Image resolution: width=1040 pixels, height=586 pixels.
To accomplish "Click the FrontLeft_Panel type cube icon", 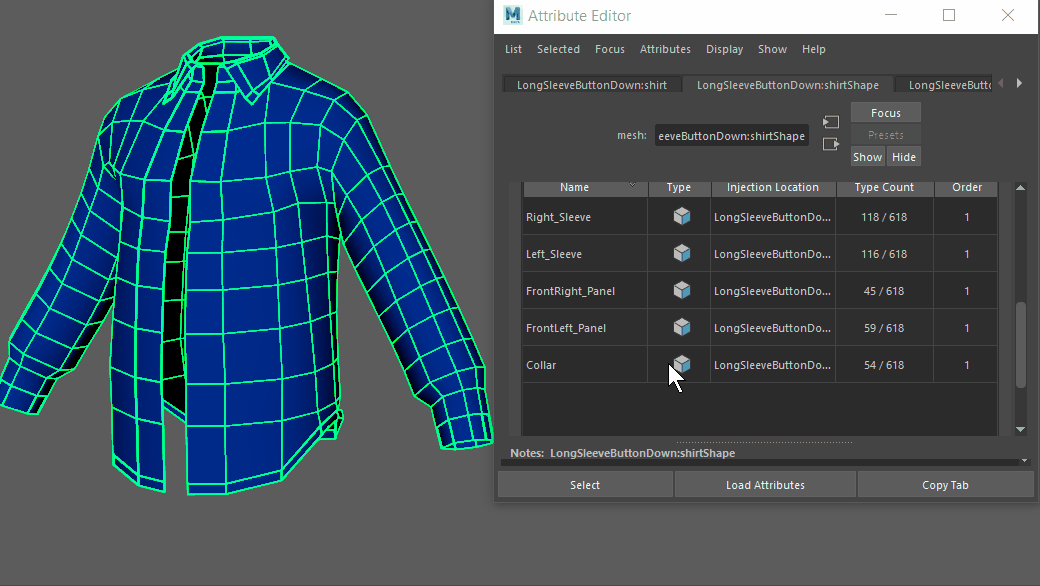I will (681, 327).
